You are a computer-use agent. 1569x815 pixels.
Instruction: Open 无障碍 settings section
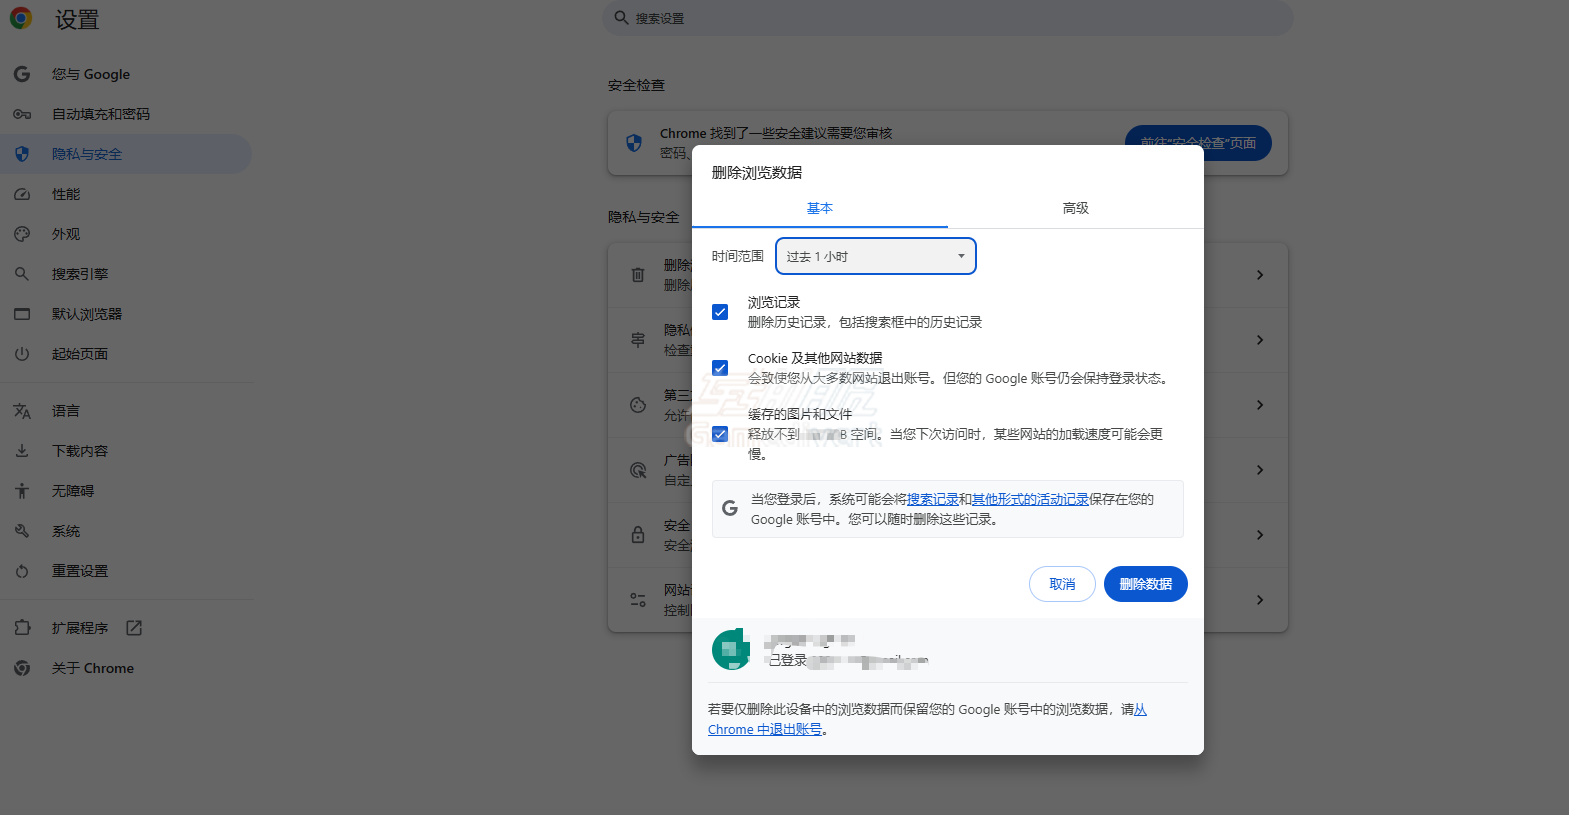(x=126, y=491)
